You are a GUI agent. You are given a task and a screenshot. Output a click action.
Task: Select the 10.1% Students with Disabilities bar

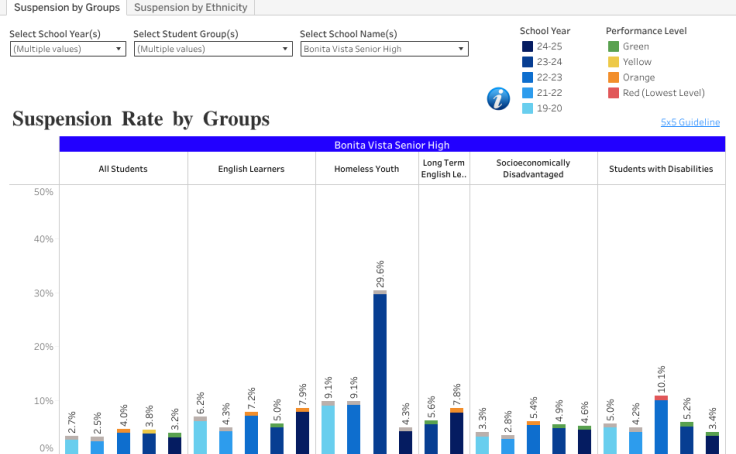point(661,426)
